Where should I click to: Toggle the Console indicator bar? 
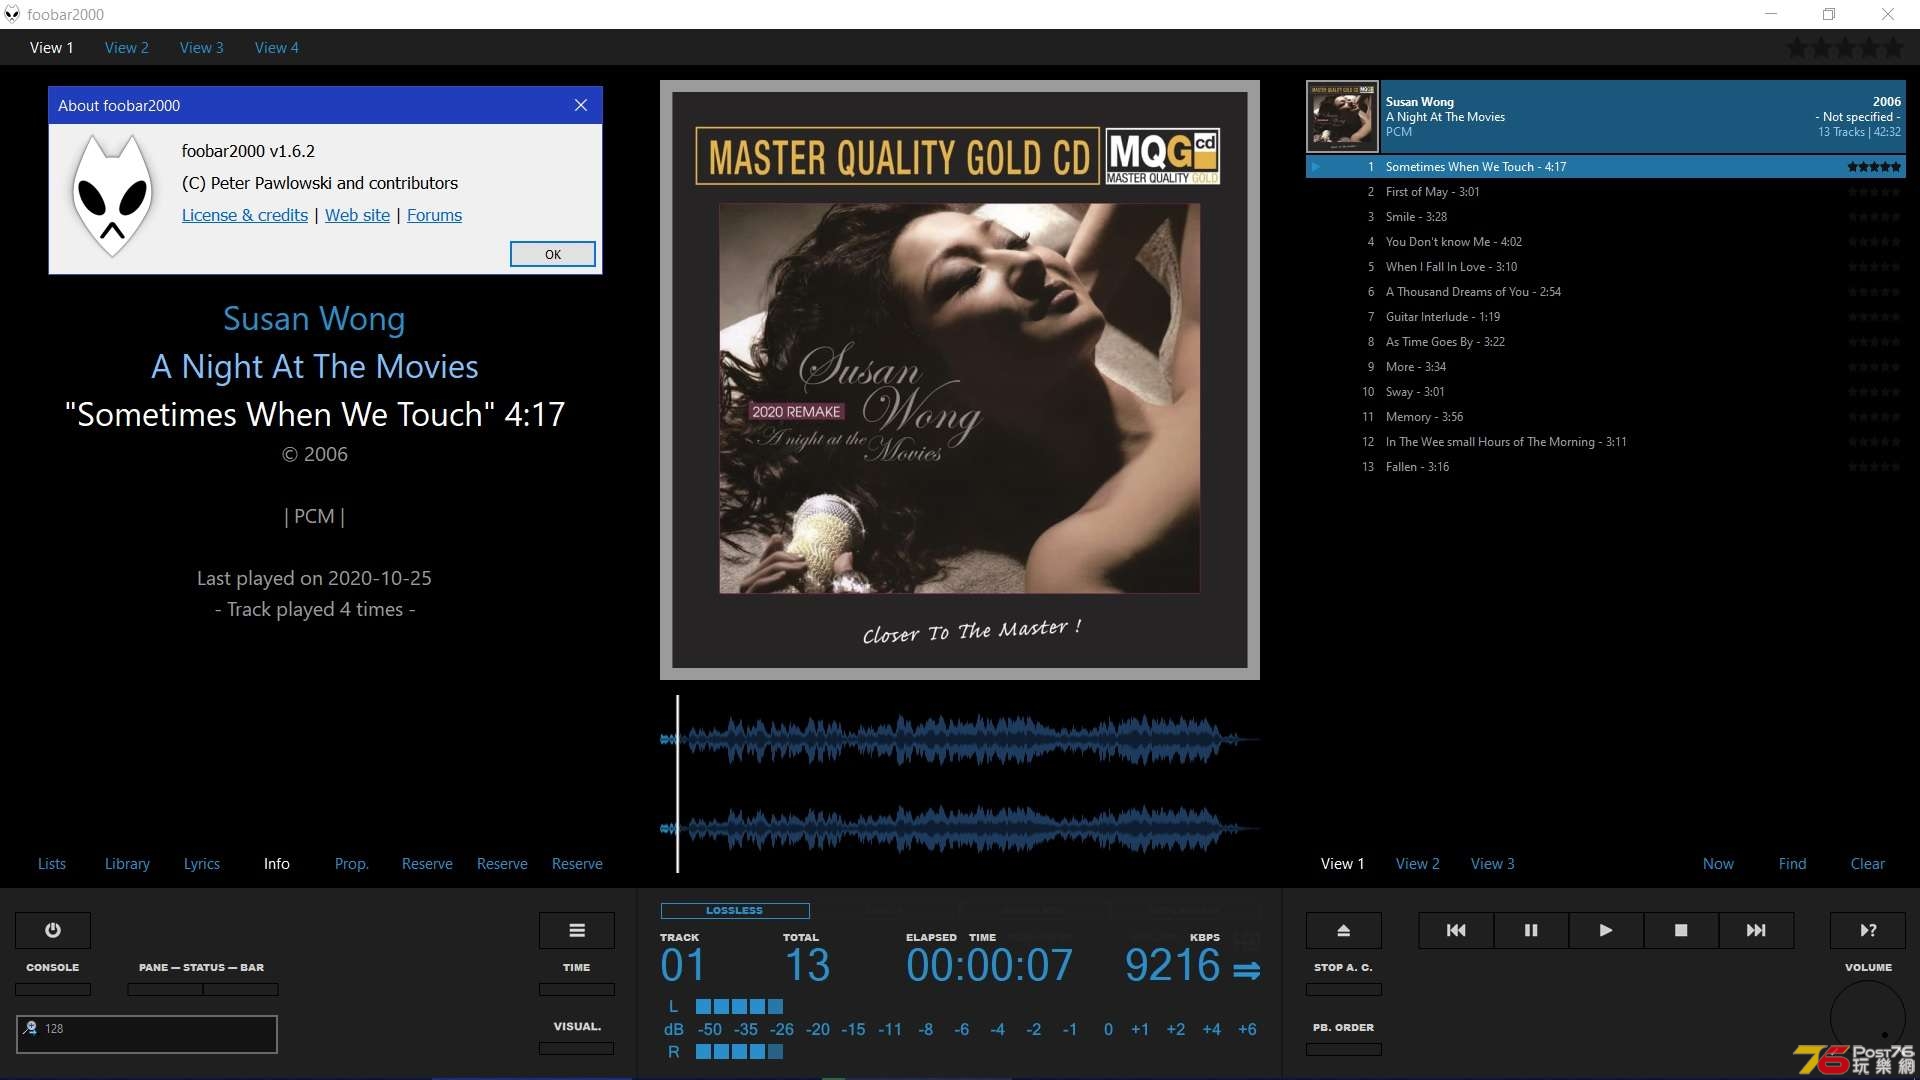[53, 989]
